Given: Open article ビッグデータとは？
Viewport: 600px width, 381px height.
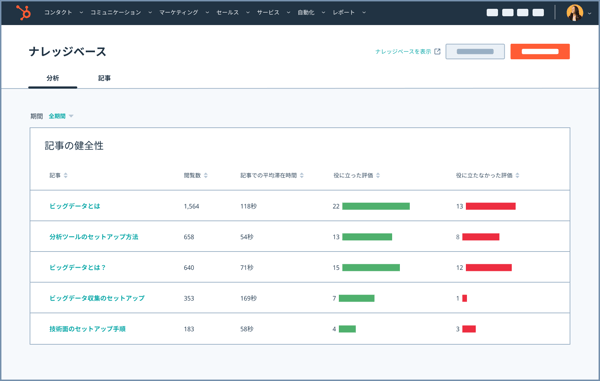Looking at the screenshot, I should click(77, 267).
